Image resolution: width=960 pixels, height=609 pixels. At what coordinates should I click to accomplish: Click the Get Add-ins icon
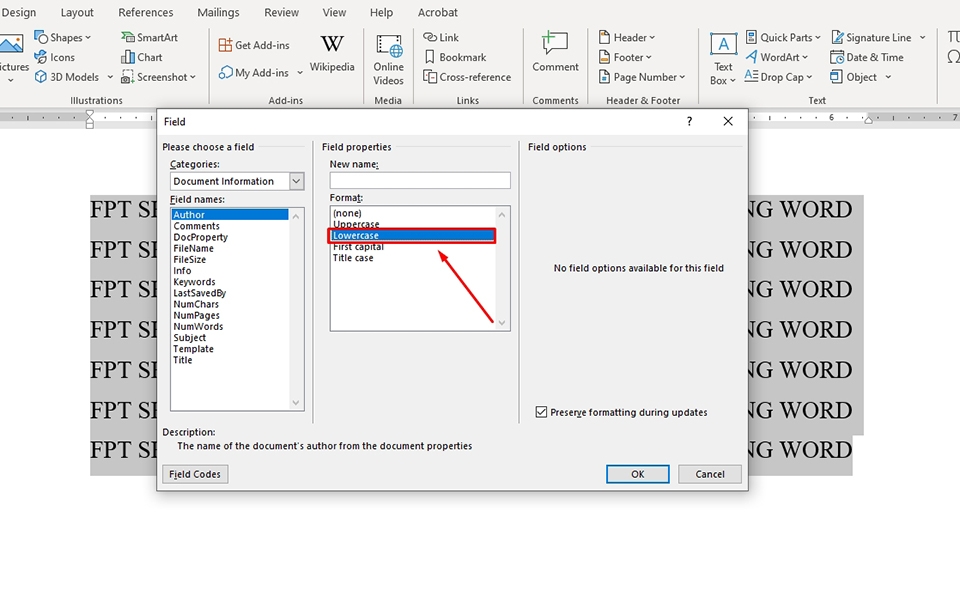coord(225,45)
